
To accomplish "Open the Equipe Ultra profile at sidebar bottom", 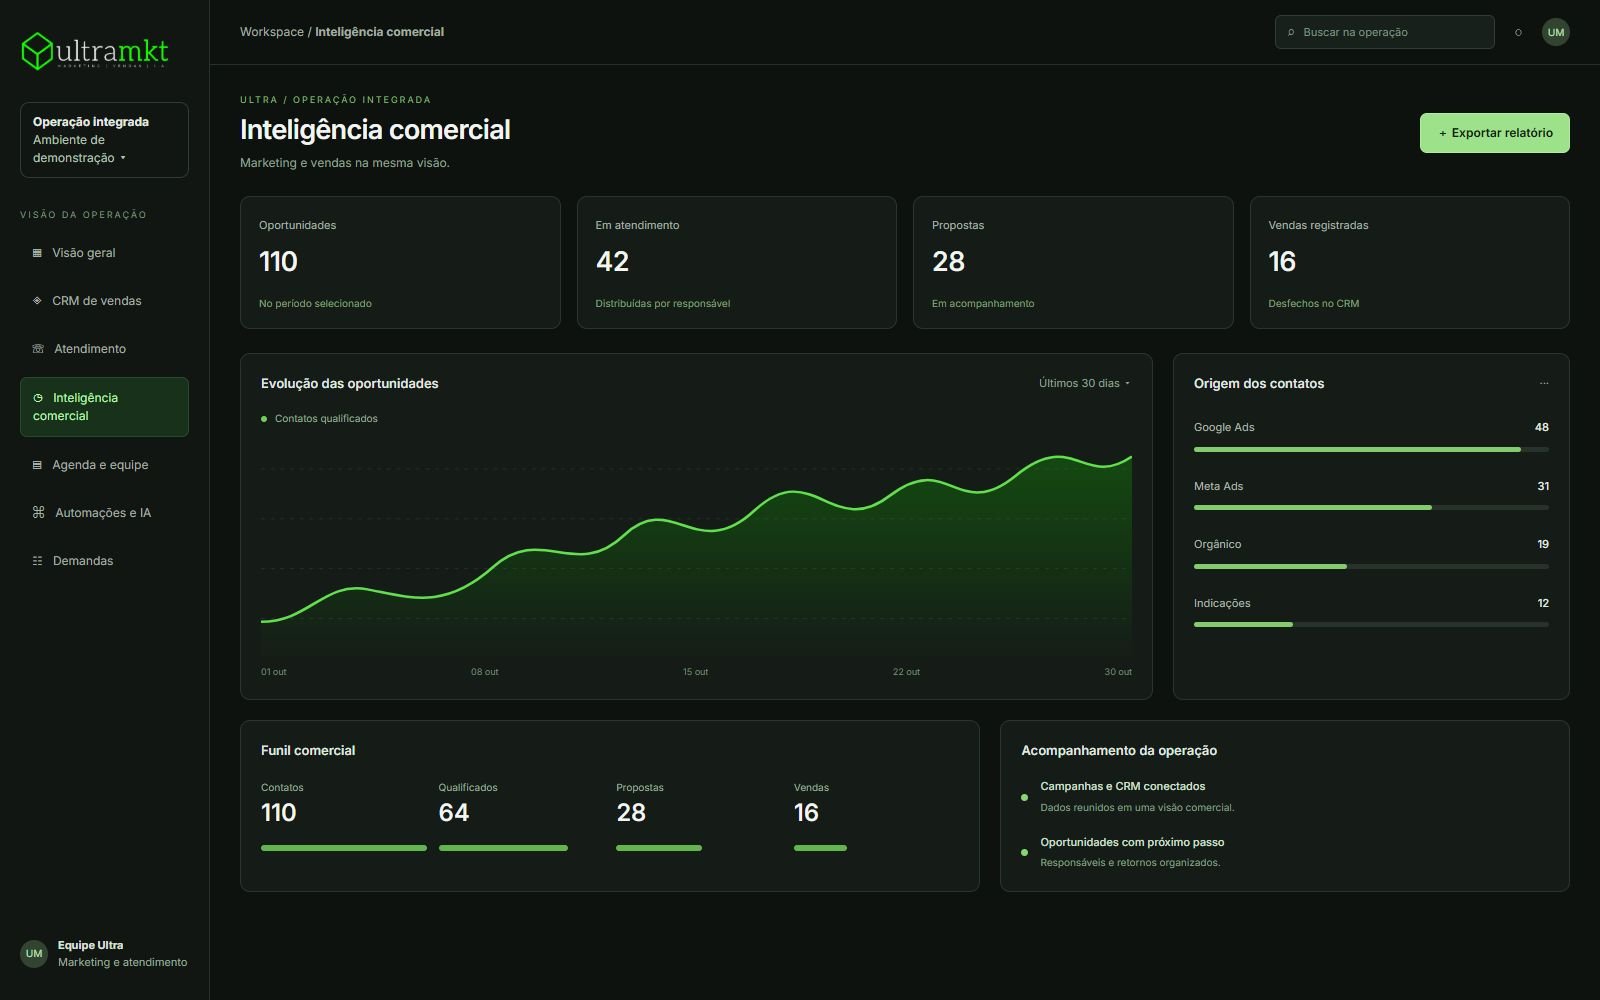I will [104, 954].
